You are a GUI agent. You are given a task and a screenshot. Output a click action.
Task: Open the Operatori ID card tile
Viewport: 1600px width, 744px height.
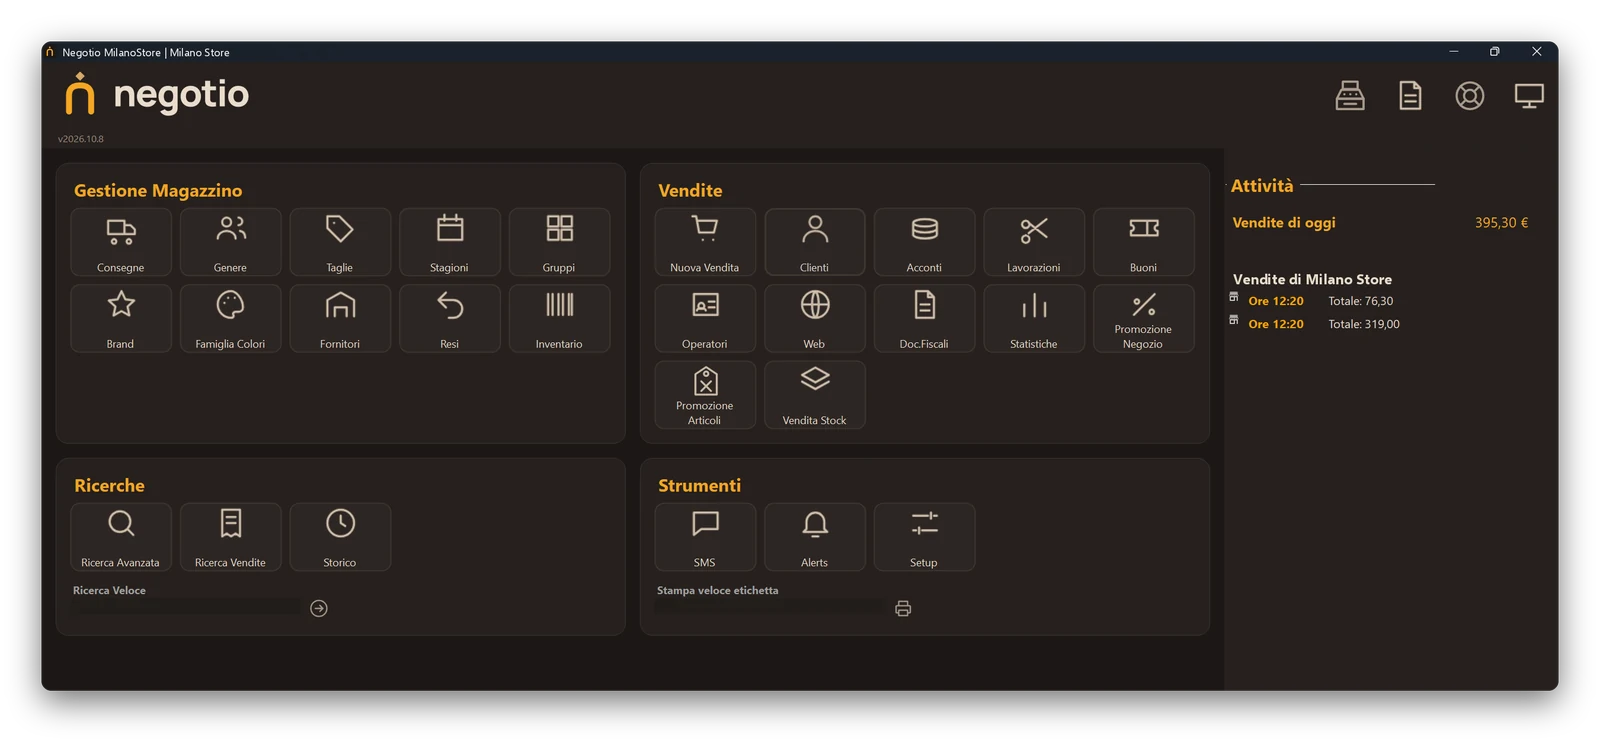[x=705, y=318]
